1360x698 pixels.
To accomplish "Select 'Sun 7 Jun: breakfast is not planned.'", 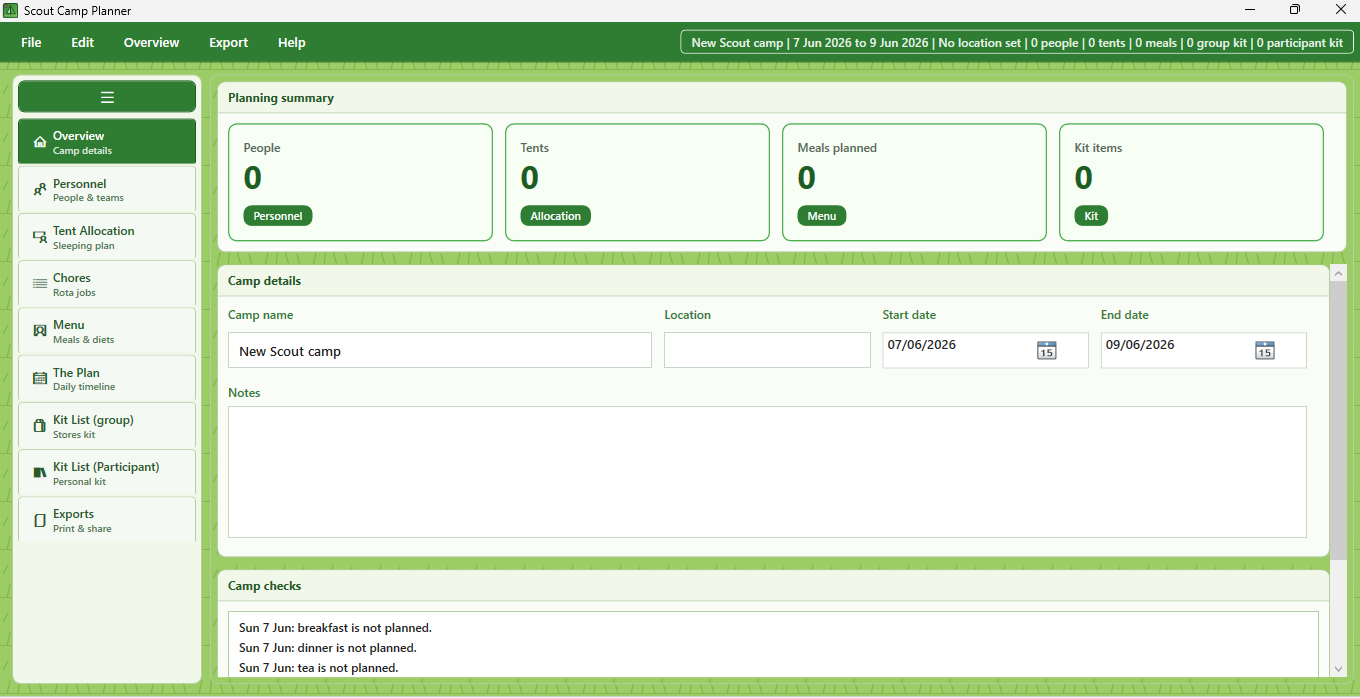I will pyautogui.click(x=335, y=628).
